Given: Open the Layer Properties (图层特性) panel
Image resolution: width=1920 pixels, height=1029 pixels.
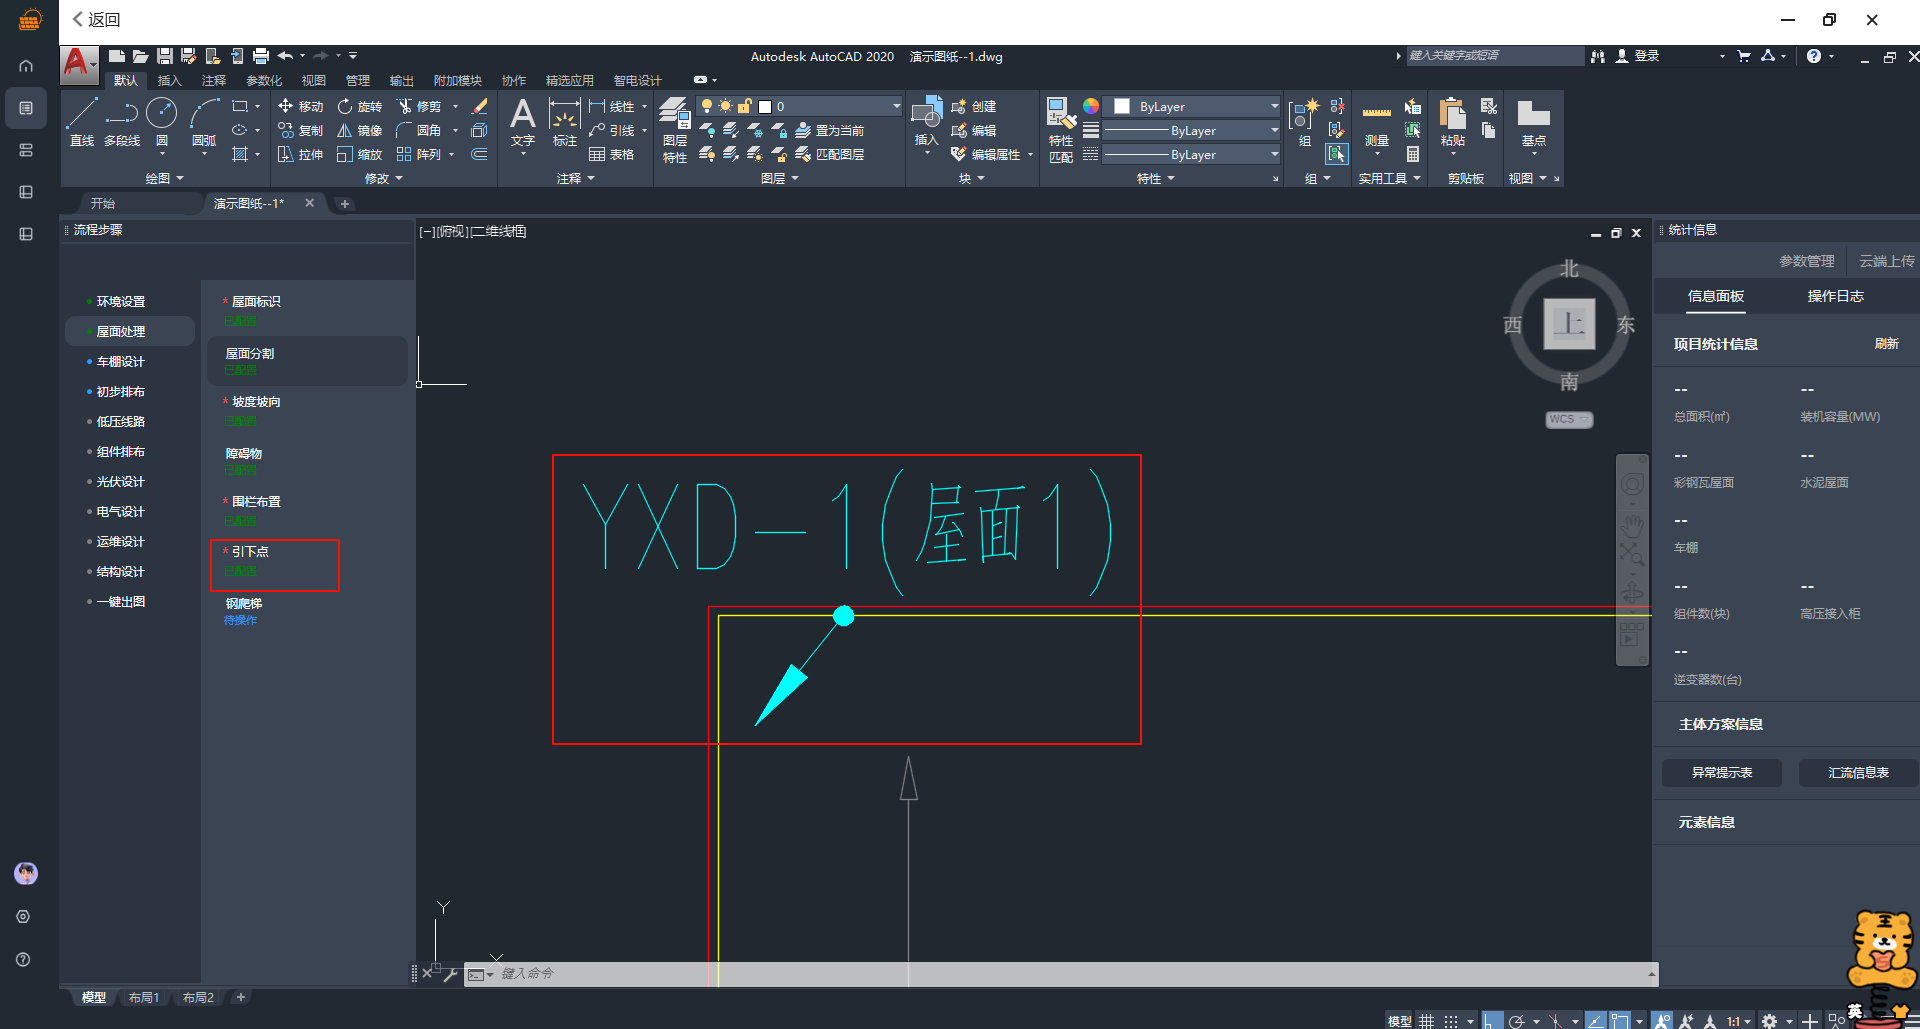Looking at the screenshot, I should [x=675, y=129].
